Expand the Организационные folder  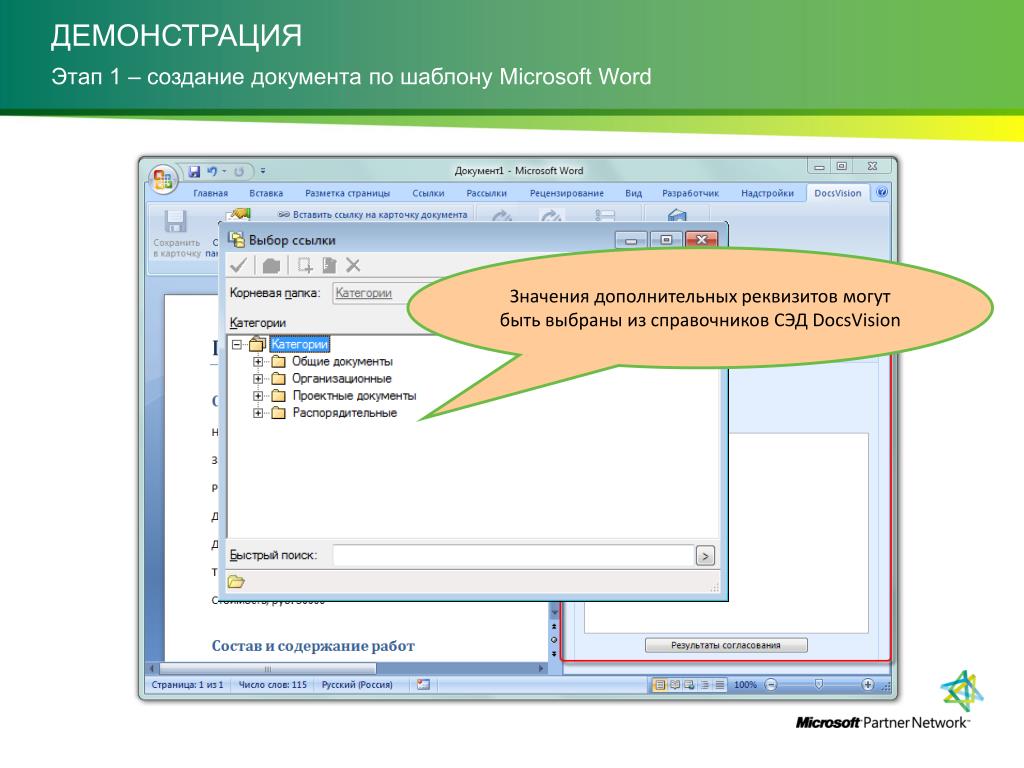coord(258,379)
